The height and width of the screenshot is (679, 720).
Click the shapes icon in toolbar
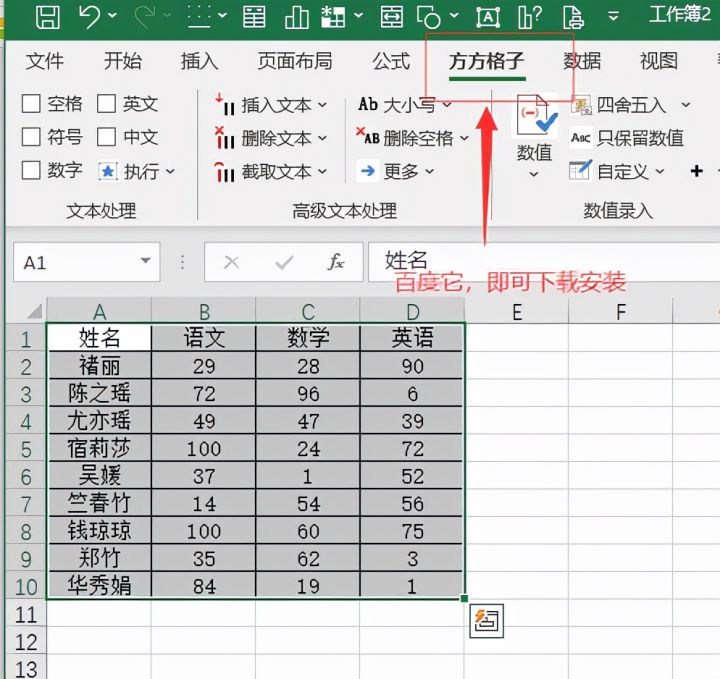[x=428, y=17]
